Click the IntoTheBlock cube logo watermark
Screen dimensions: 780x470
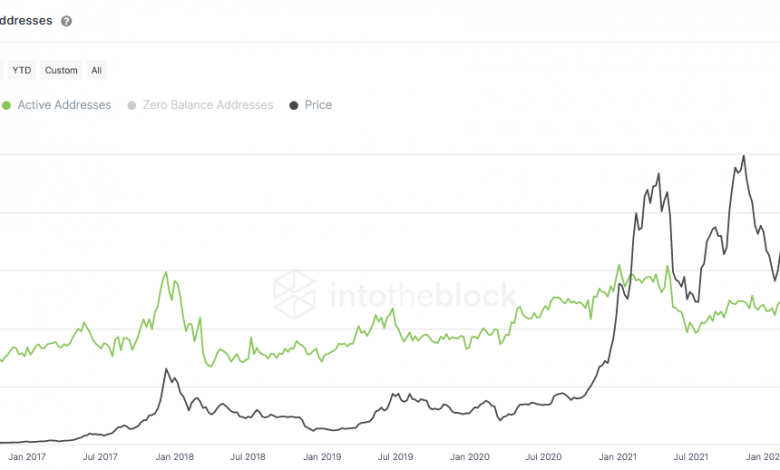[295, 294]
